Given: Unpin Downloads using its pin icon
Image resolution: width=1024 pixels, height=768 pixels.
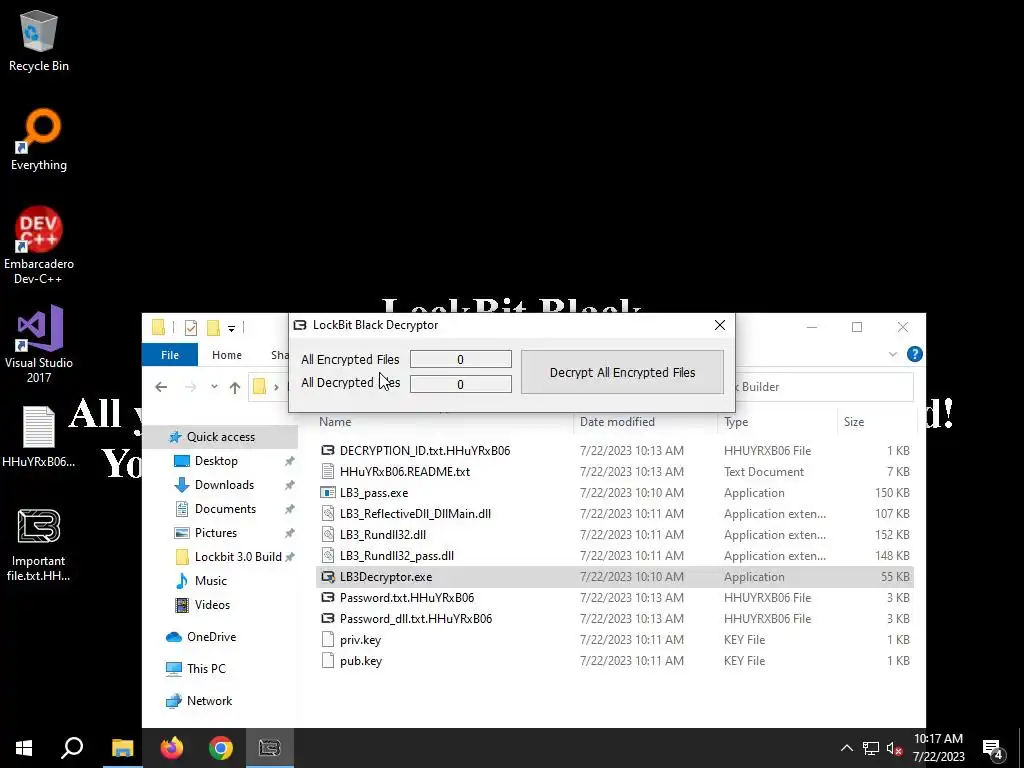Looking at the screenshot, I should (x=289, y=485).
